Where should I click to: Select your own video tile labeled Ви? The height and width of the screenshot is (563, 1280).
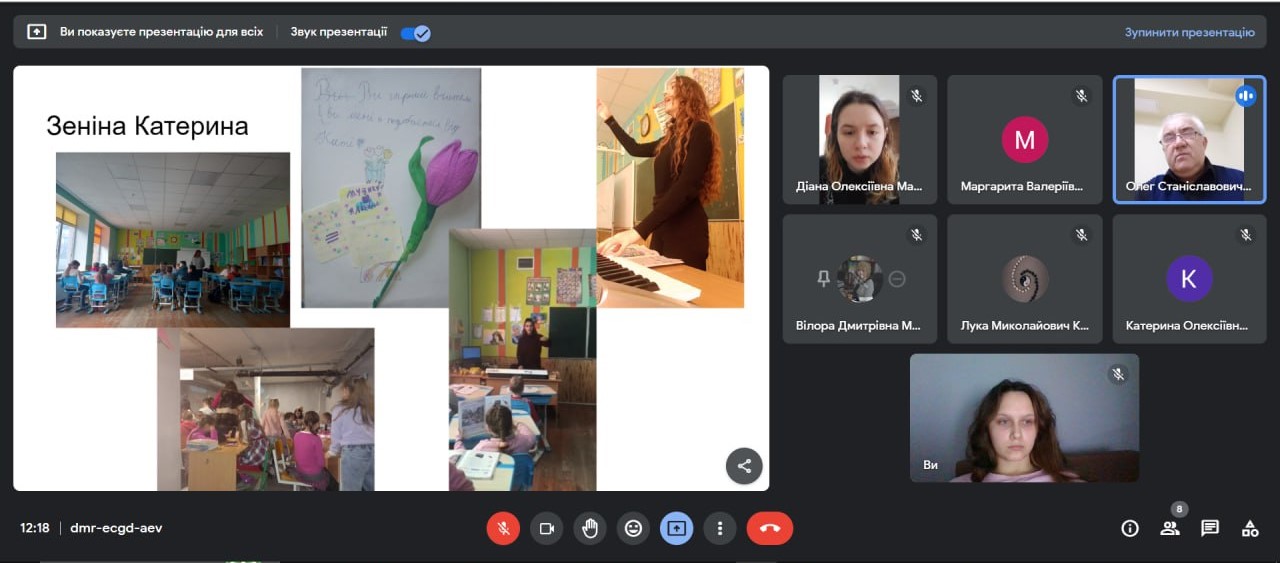(x=1024, y=418)
